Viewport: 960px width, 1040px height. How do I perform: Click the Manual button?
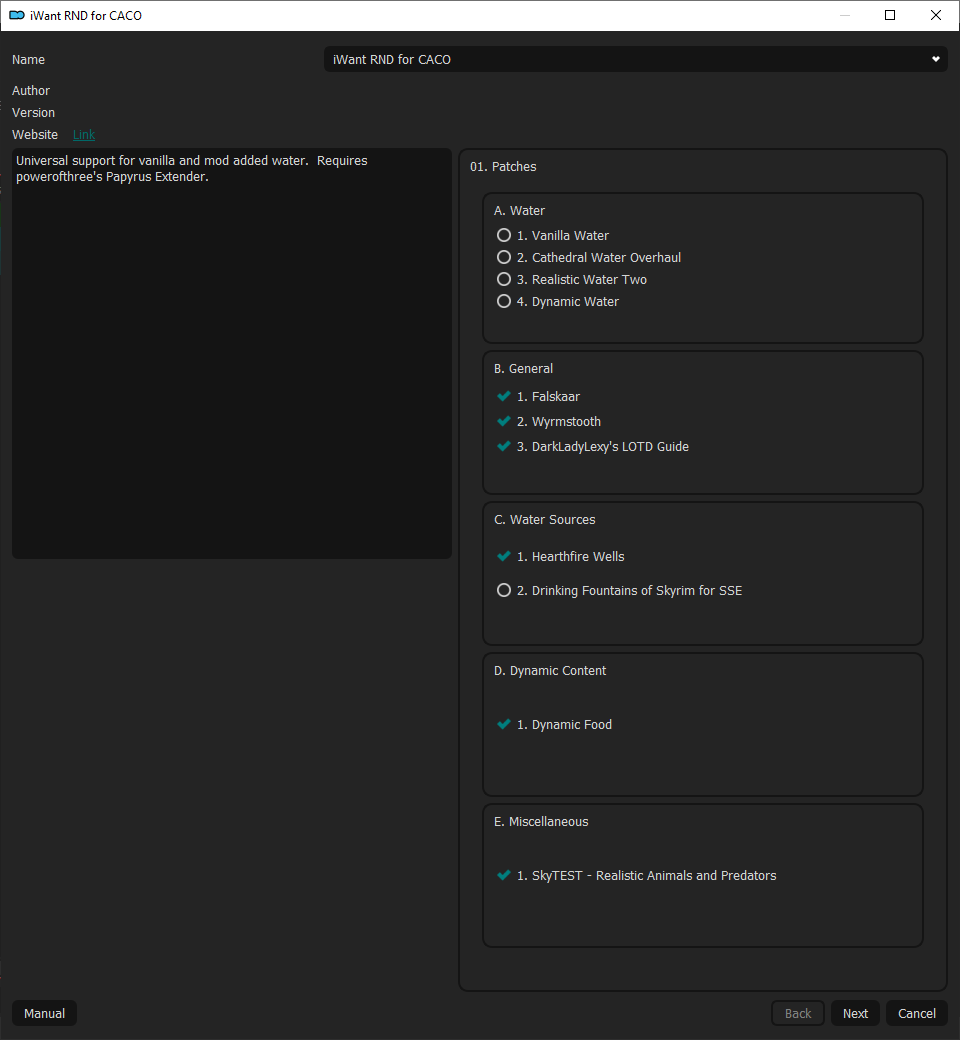pos(44,1013)
